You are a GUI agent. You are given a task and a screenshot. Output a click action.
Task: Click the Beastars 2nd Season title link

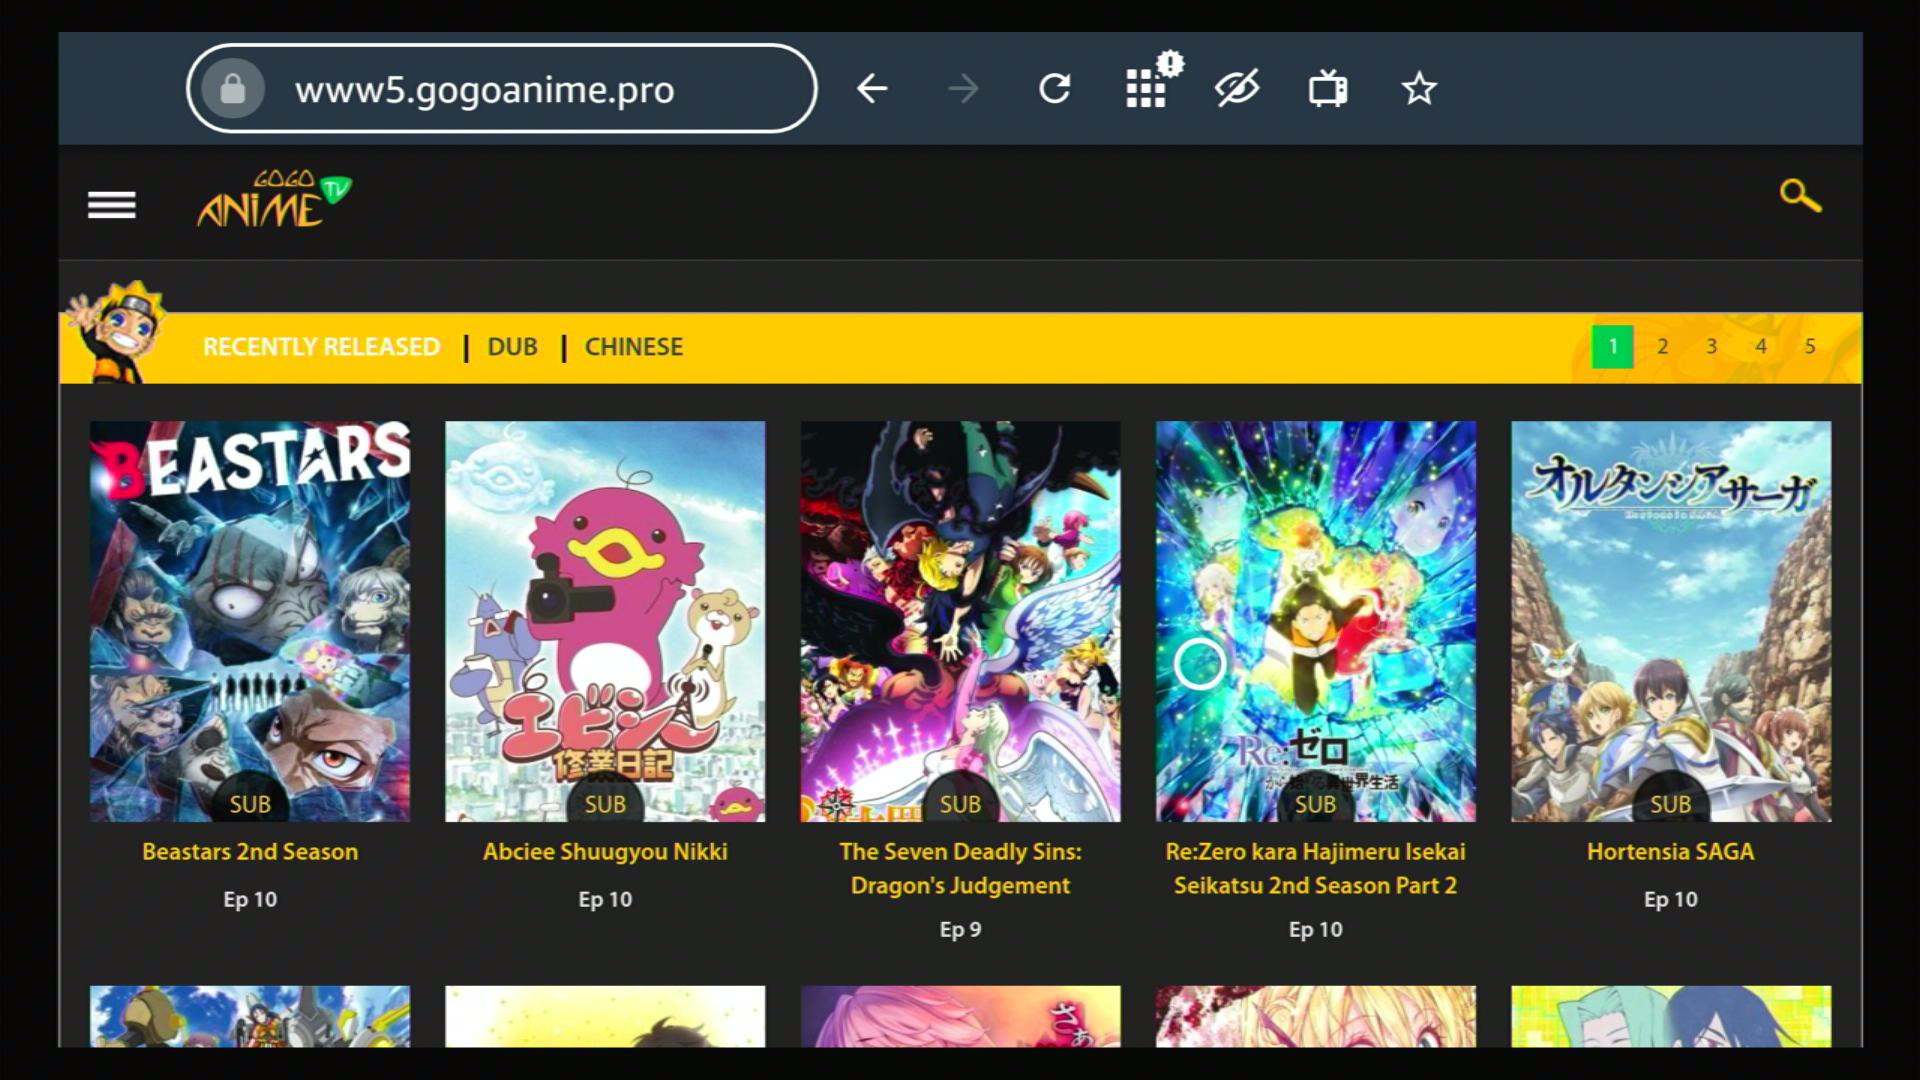(x=250, y=852)
